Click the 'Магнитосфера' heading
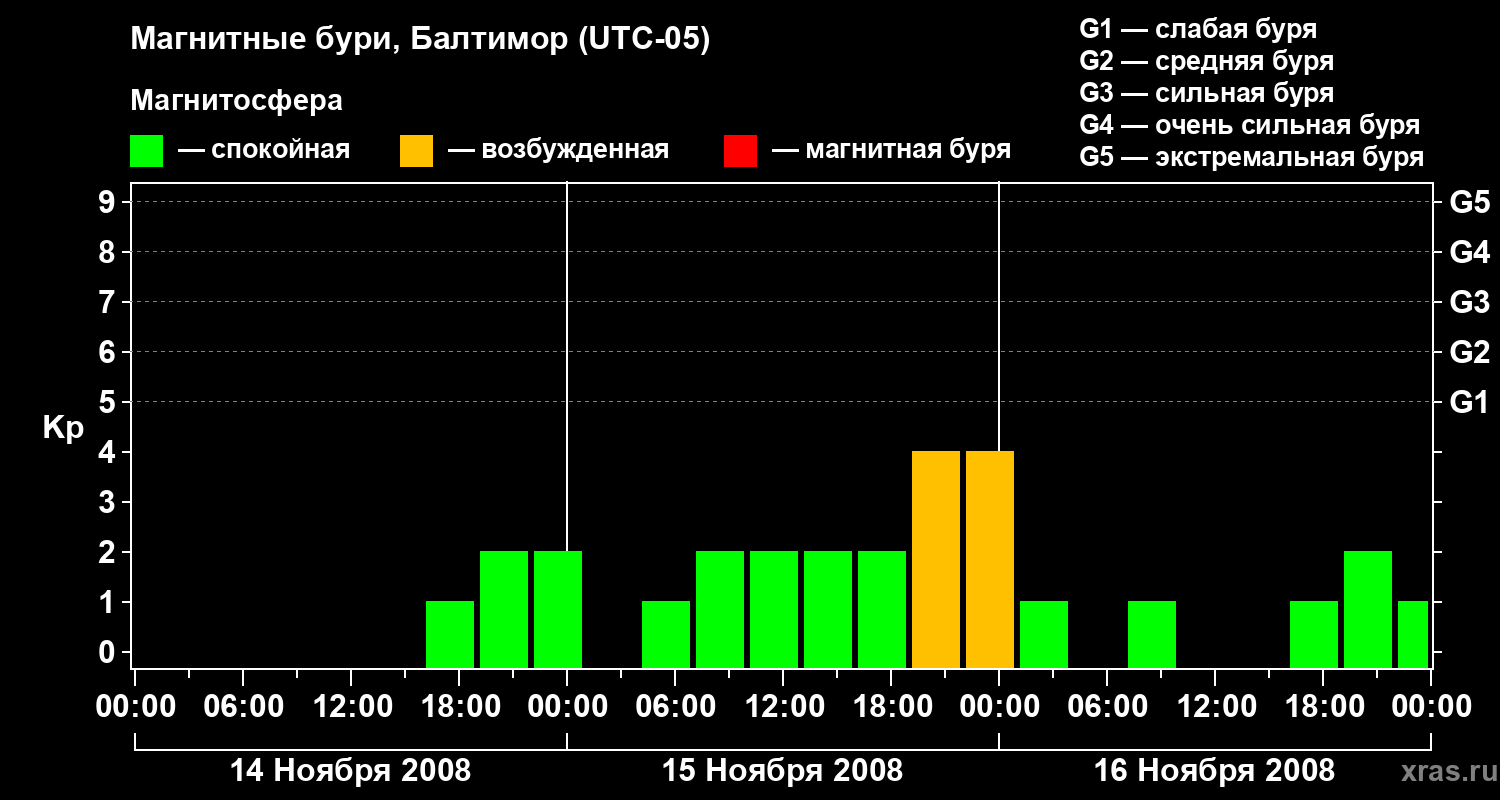 click(x=236, y=101)
